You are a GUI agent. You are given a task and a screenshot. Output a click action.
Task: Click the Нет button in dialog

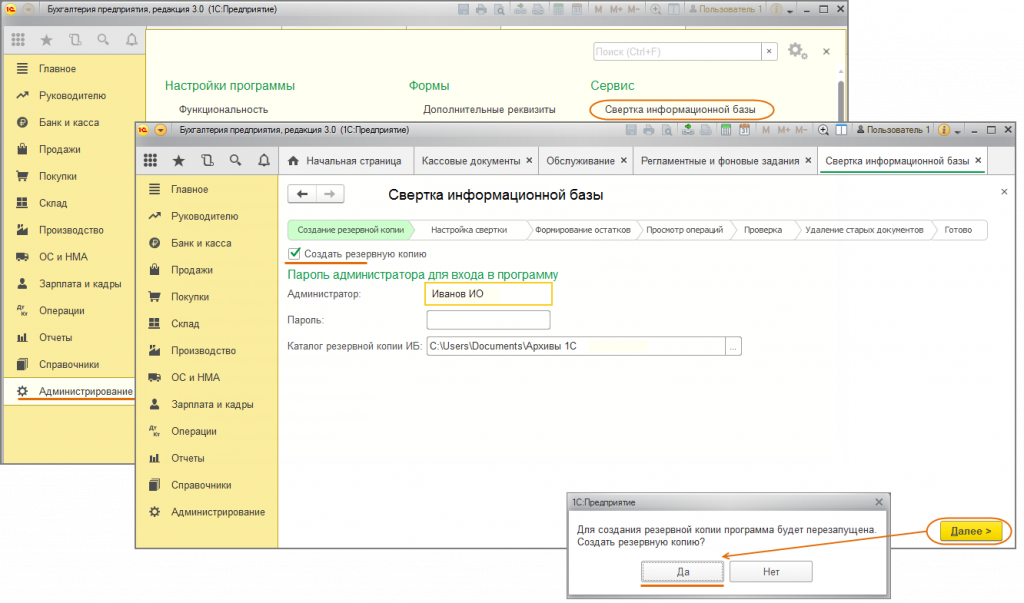pyautogui.click(x=770, y=572)
